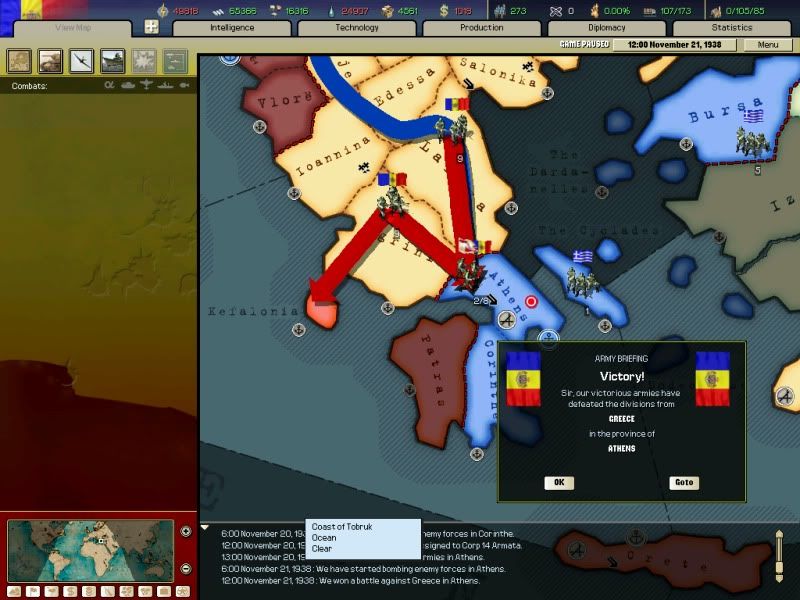Switch to the Intelligence tab
The image size is (800, 600).
click(232, 28)
